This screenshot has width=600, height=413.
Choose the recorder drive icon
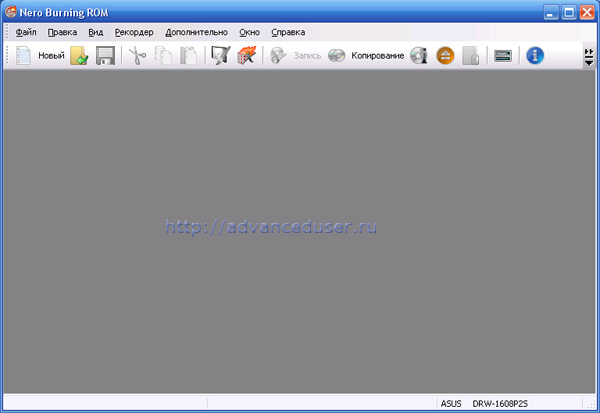pyautogui.click(x=503, y=56)
